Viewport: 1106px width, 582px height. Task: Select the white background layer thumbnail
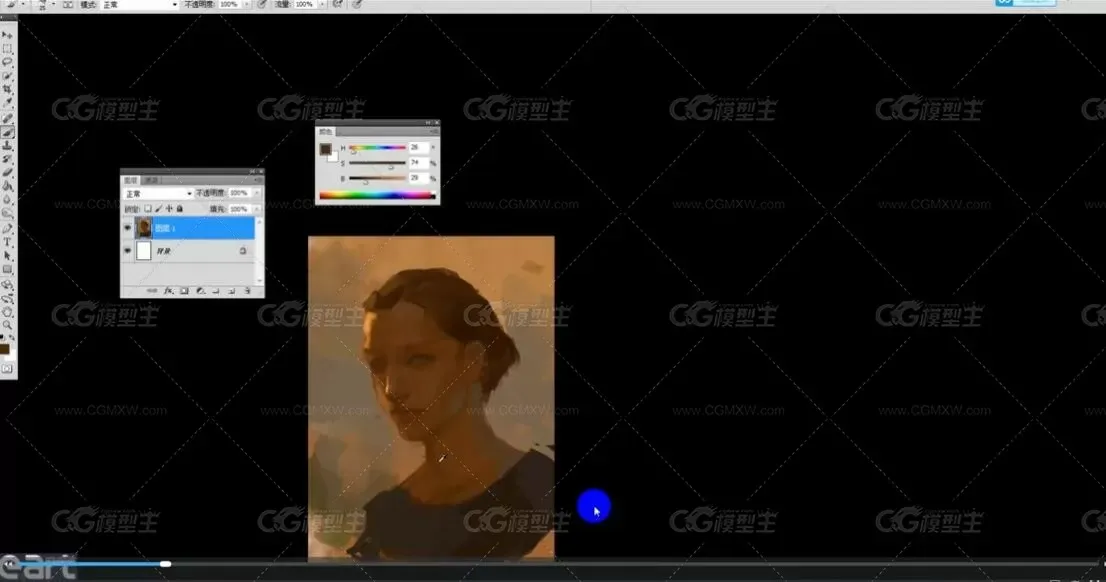point(144,250)
